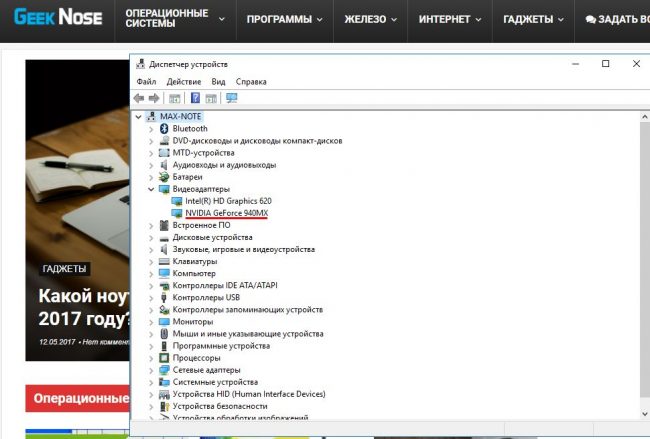
Task: Open the Гаджеты website menu
Action: (x=533, y=19)
